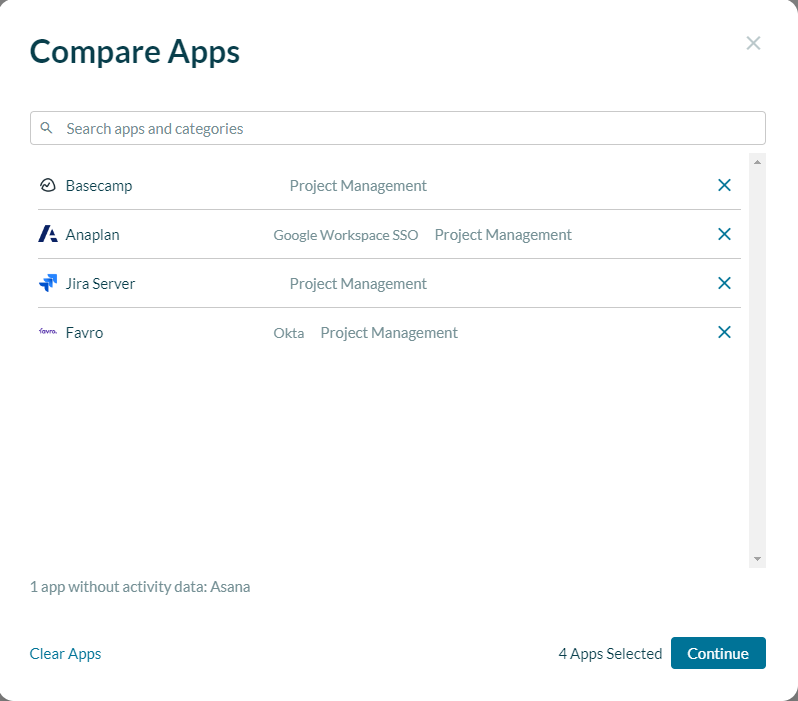Click the app list scrollbar track
798x701 pixels.
point(757,360)
